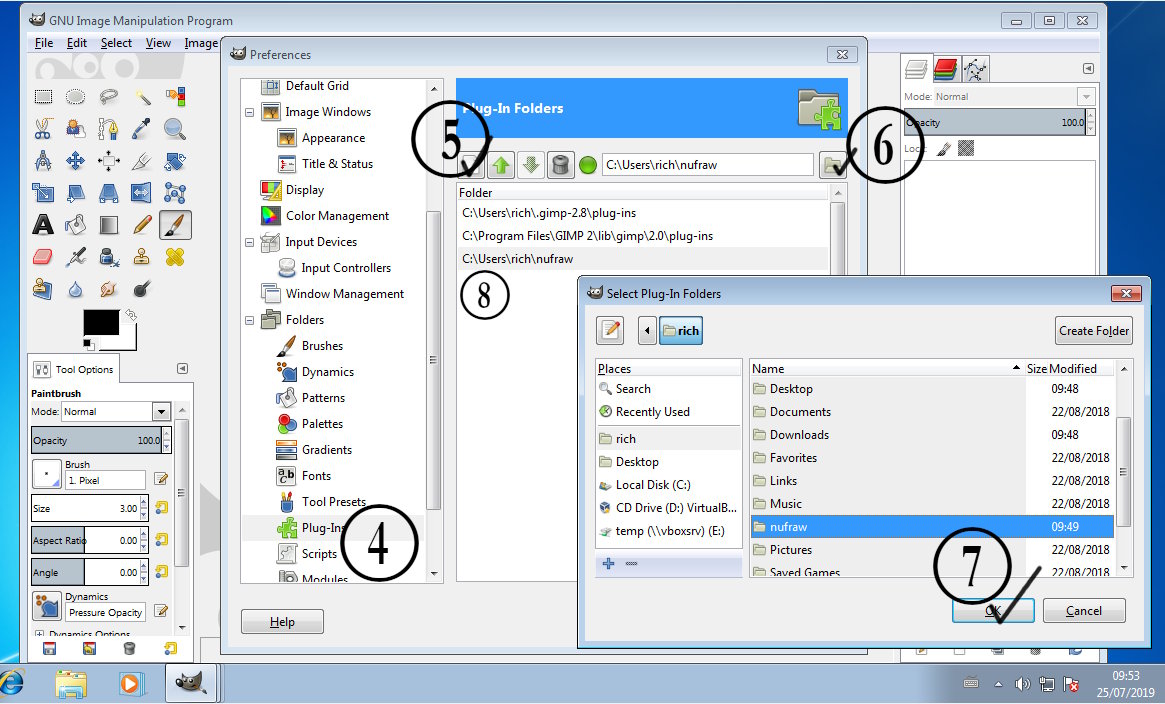Select Gradients in Preferences tree
The height and width of the screenshot is (704, 1165).
(x=326, y=449)
